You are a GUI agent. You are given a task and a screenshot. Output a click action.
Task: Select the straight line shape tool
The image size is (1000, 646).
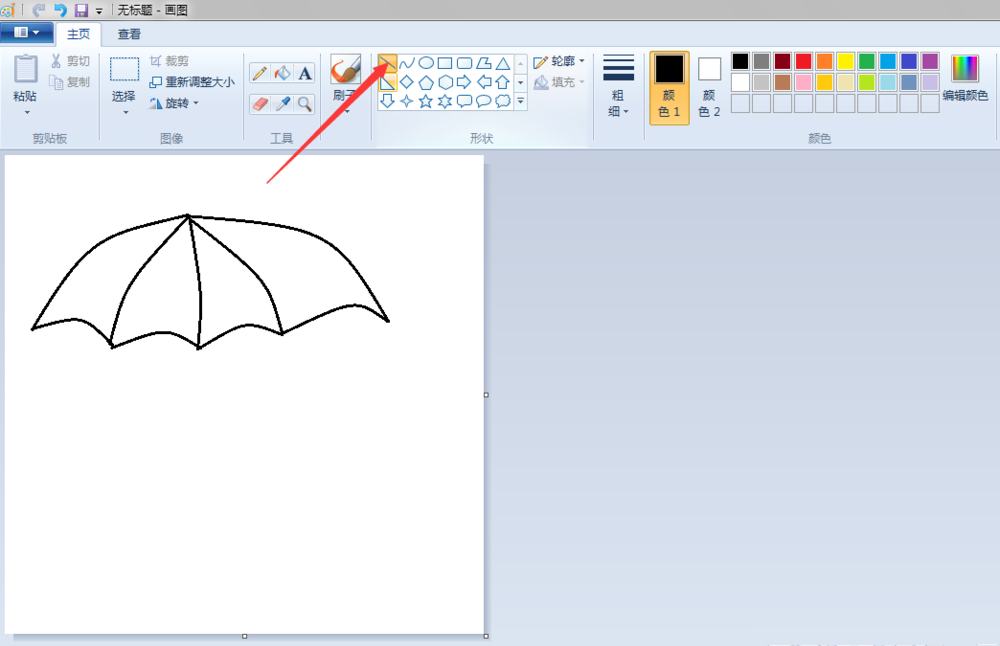[x=388, y=63]
